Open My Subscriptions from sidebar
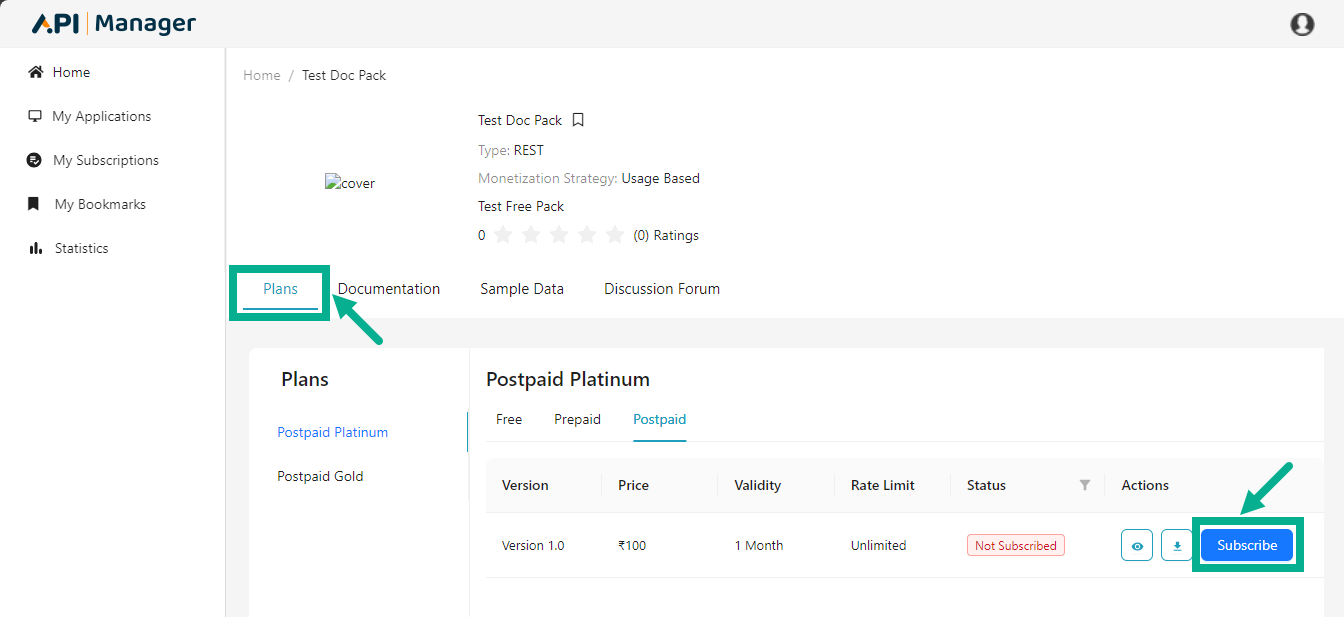1344x617 pixels. pos(105,160)
